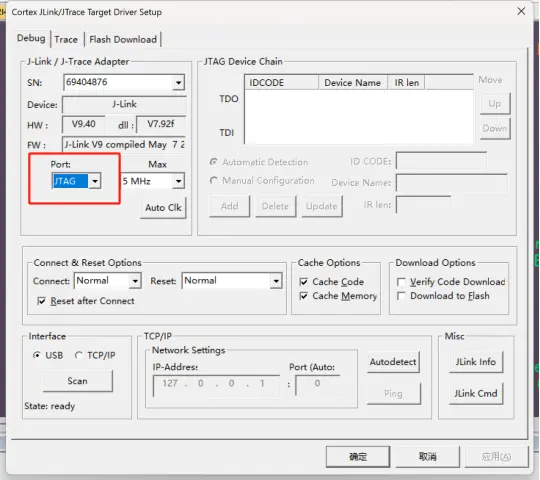Viewport: 540px width, 480px height.
Task: Click the 确定 (OK) button
Action: 358,457
